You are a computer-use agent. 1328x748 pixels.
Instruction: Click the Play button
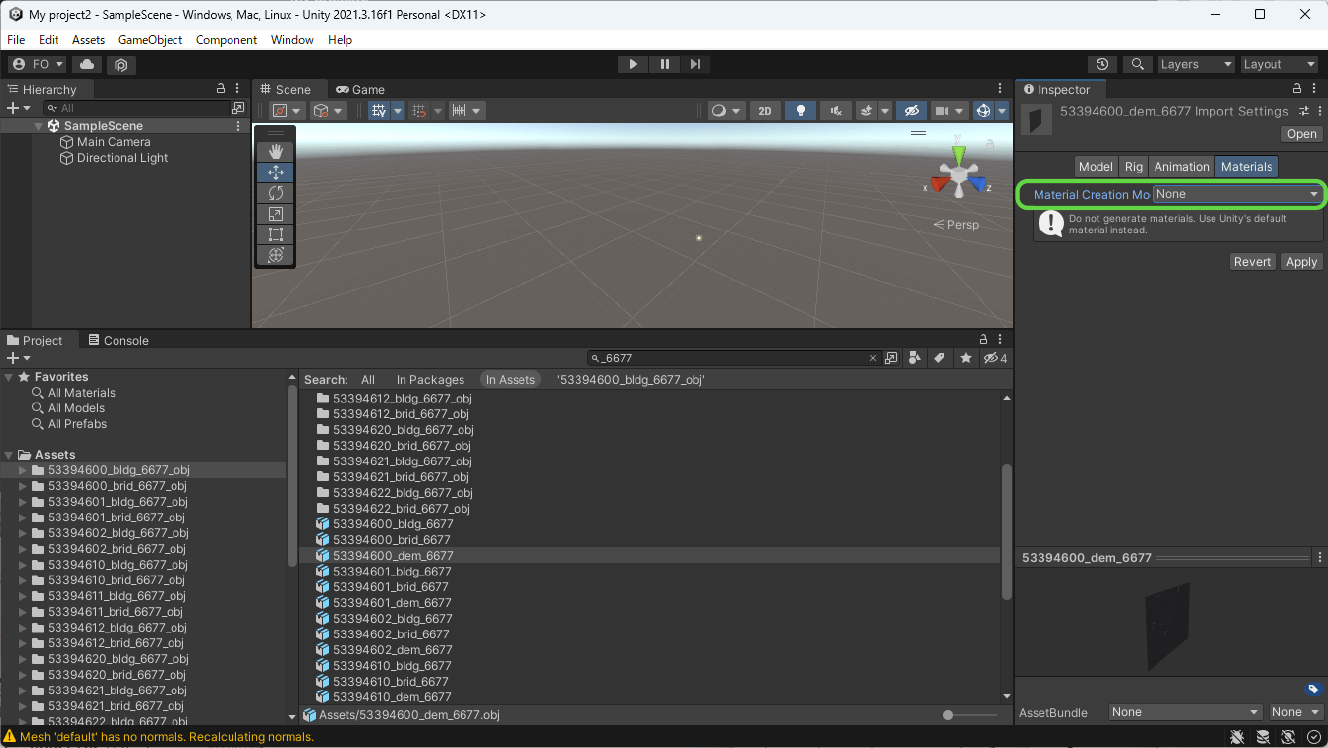point(632,64)
